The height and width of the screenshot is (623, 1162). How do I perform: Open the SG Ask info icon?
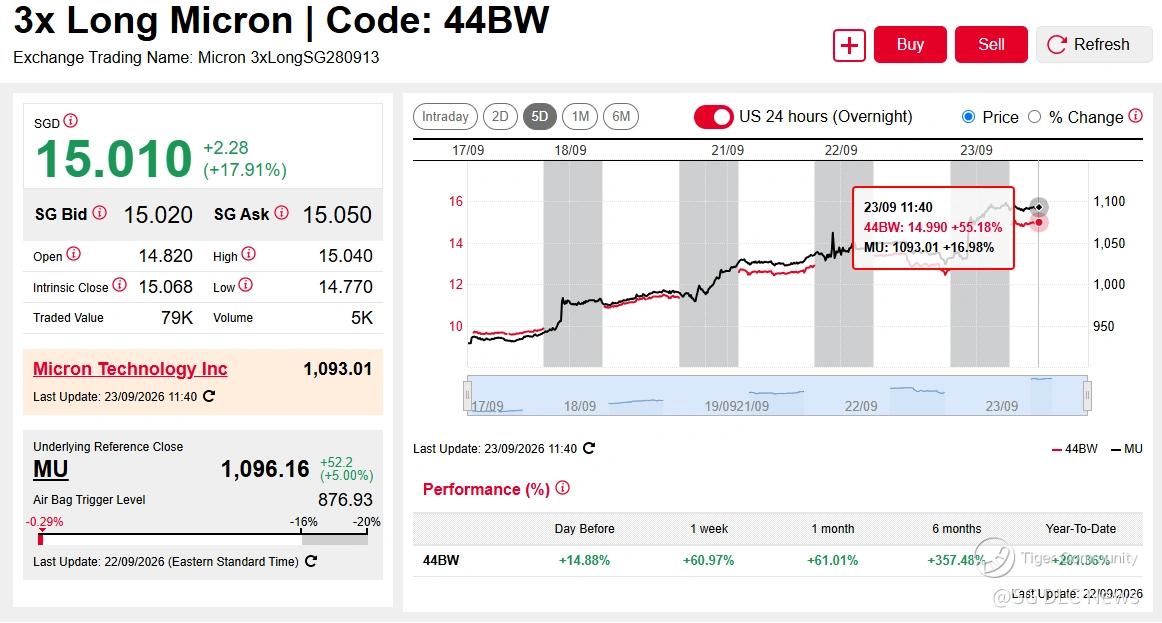pos(282,213)
